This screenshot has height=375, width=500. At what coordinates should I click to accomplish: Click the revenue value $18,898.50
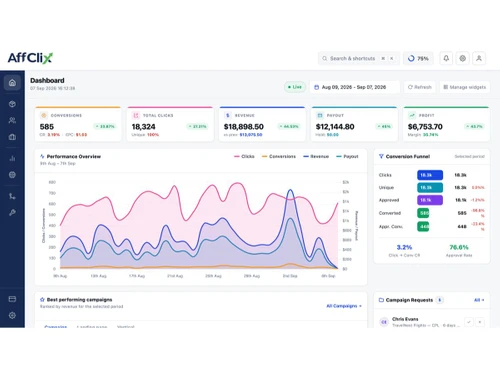pos(244,127)
